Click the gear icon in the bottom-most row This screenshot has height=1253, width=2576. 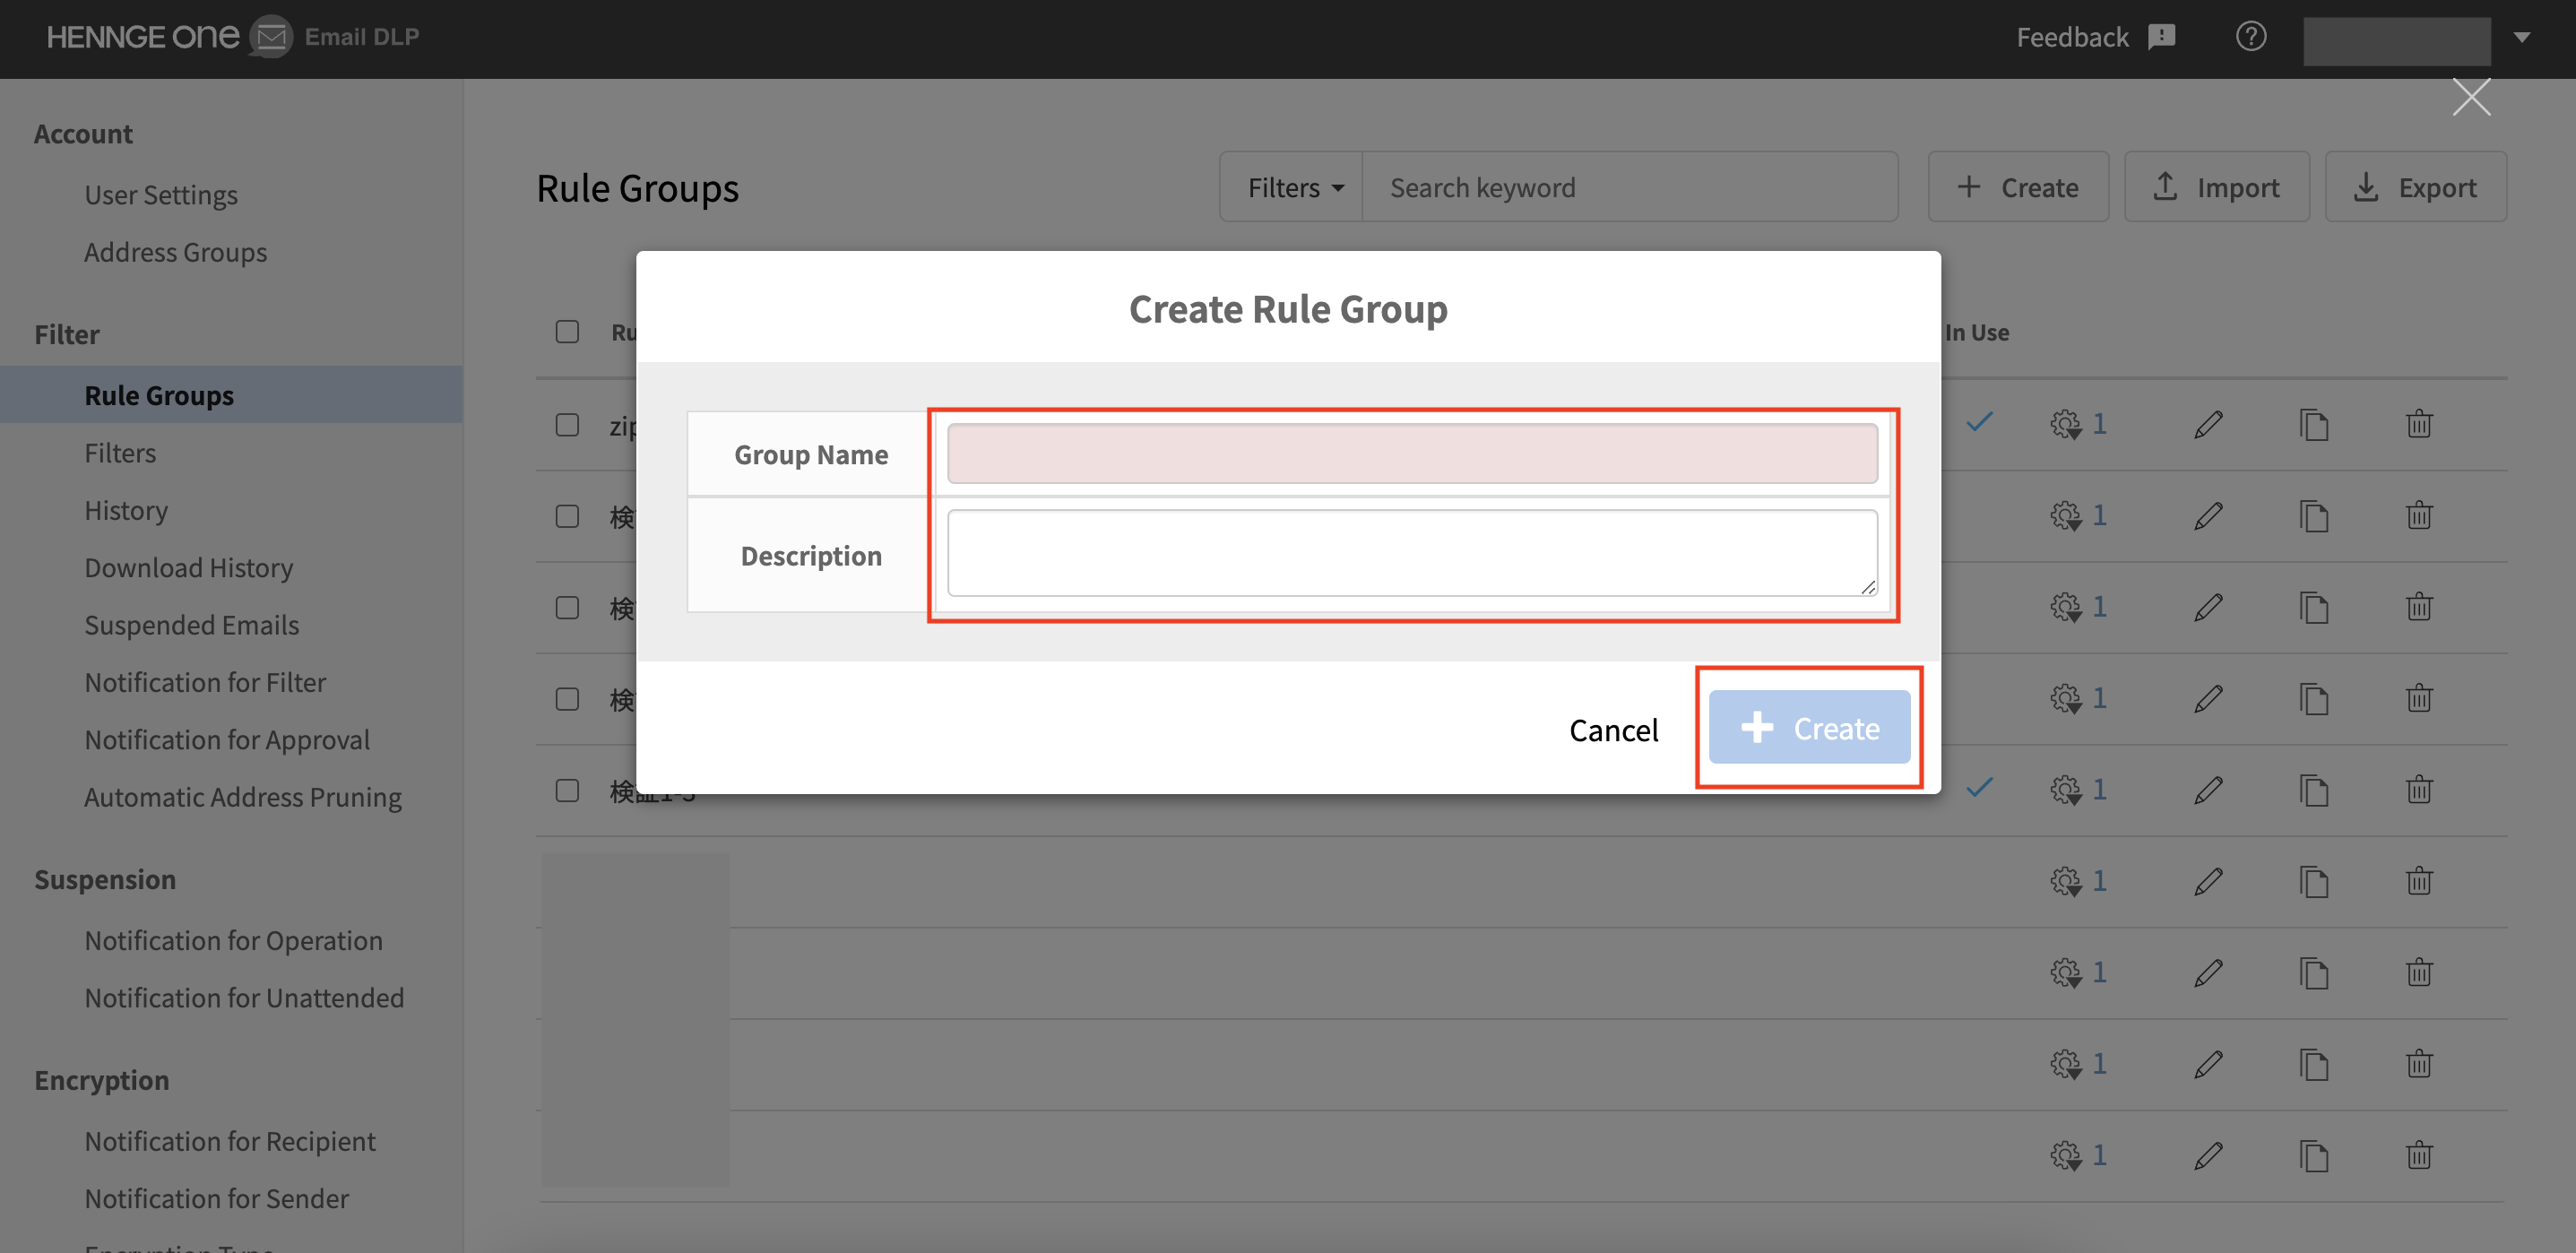(2066, 1156)
